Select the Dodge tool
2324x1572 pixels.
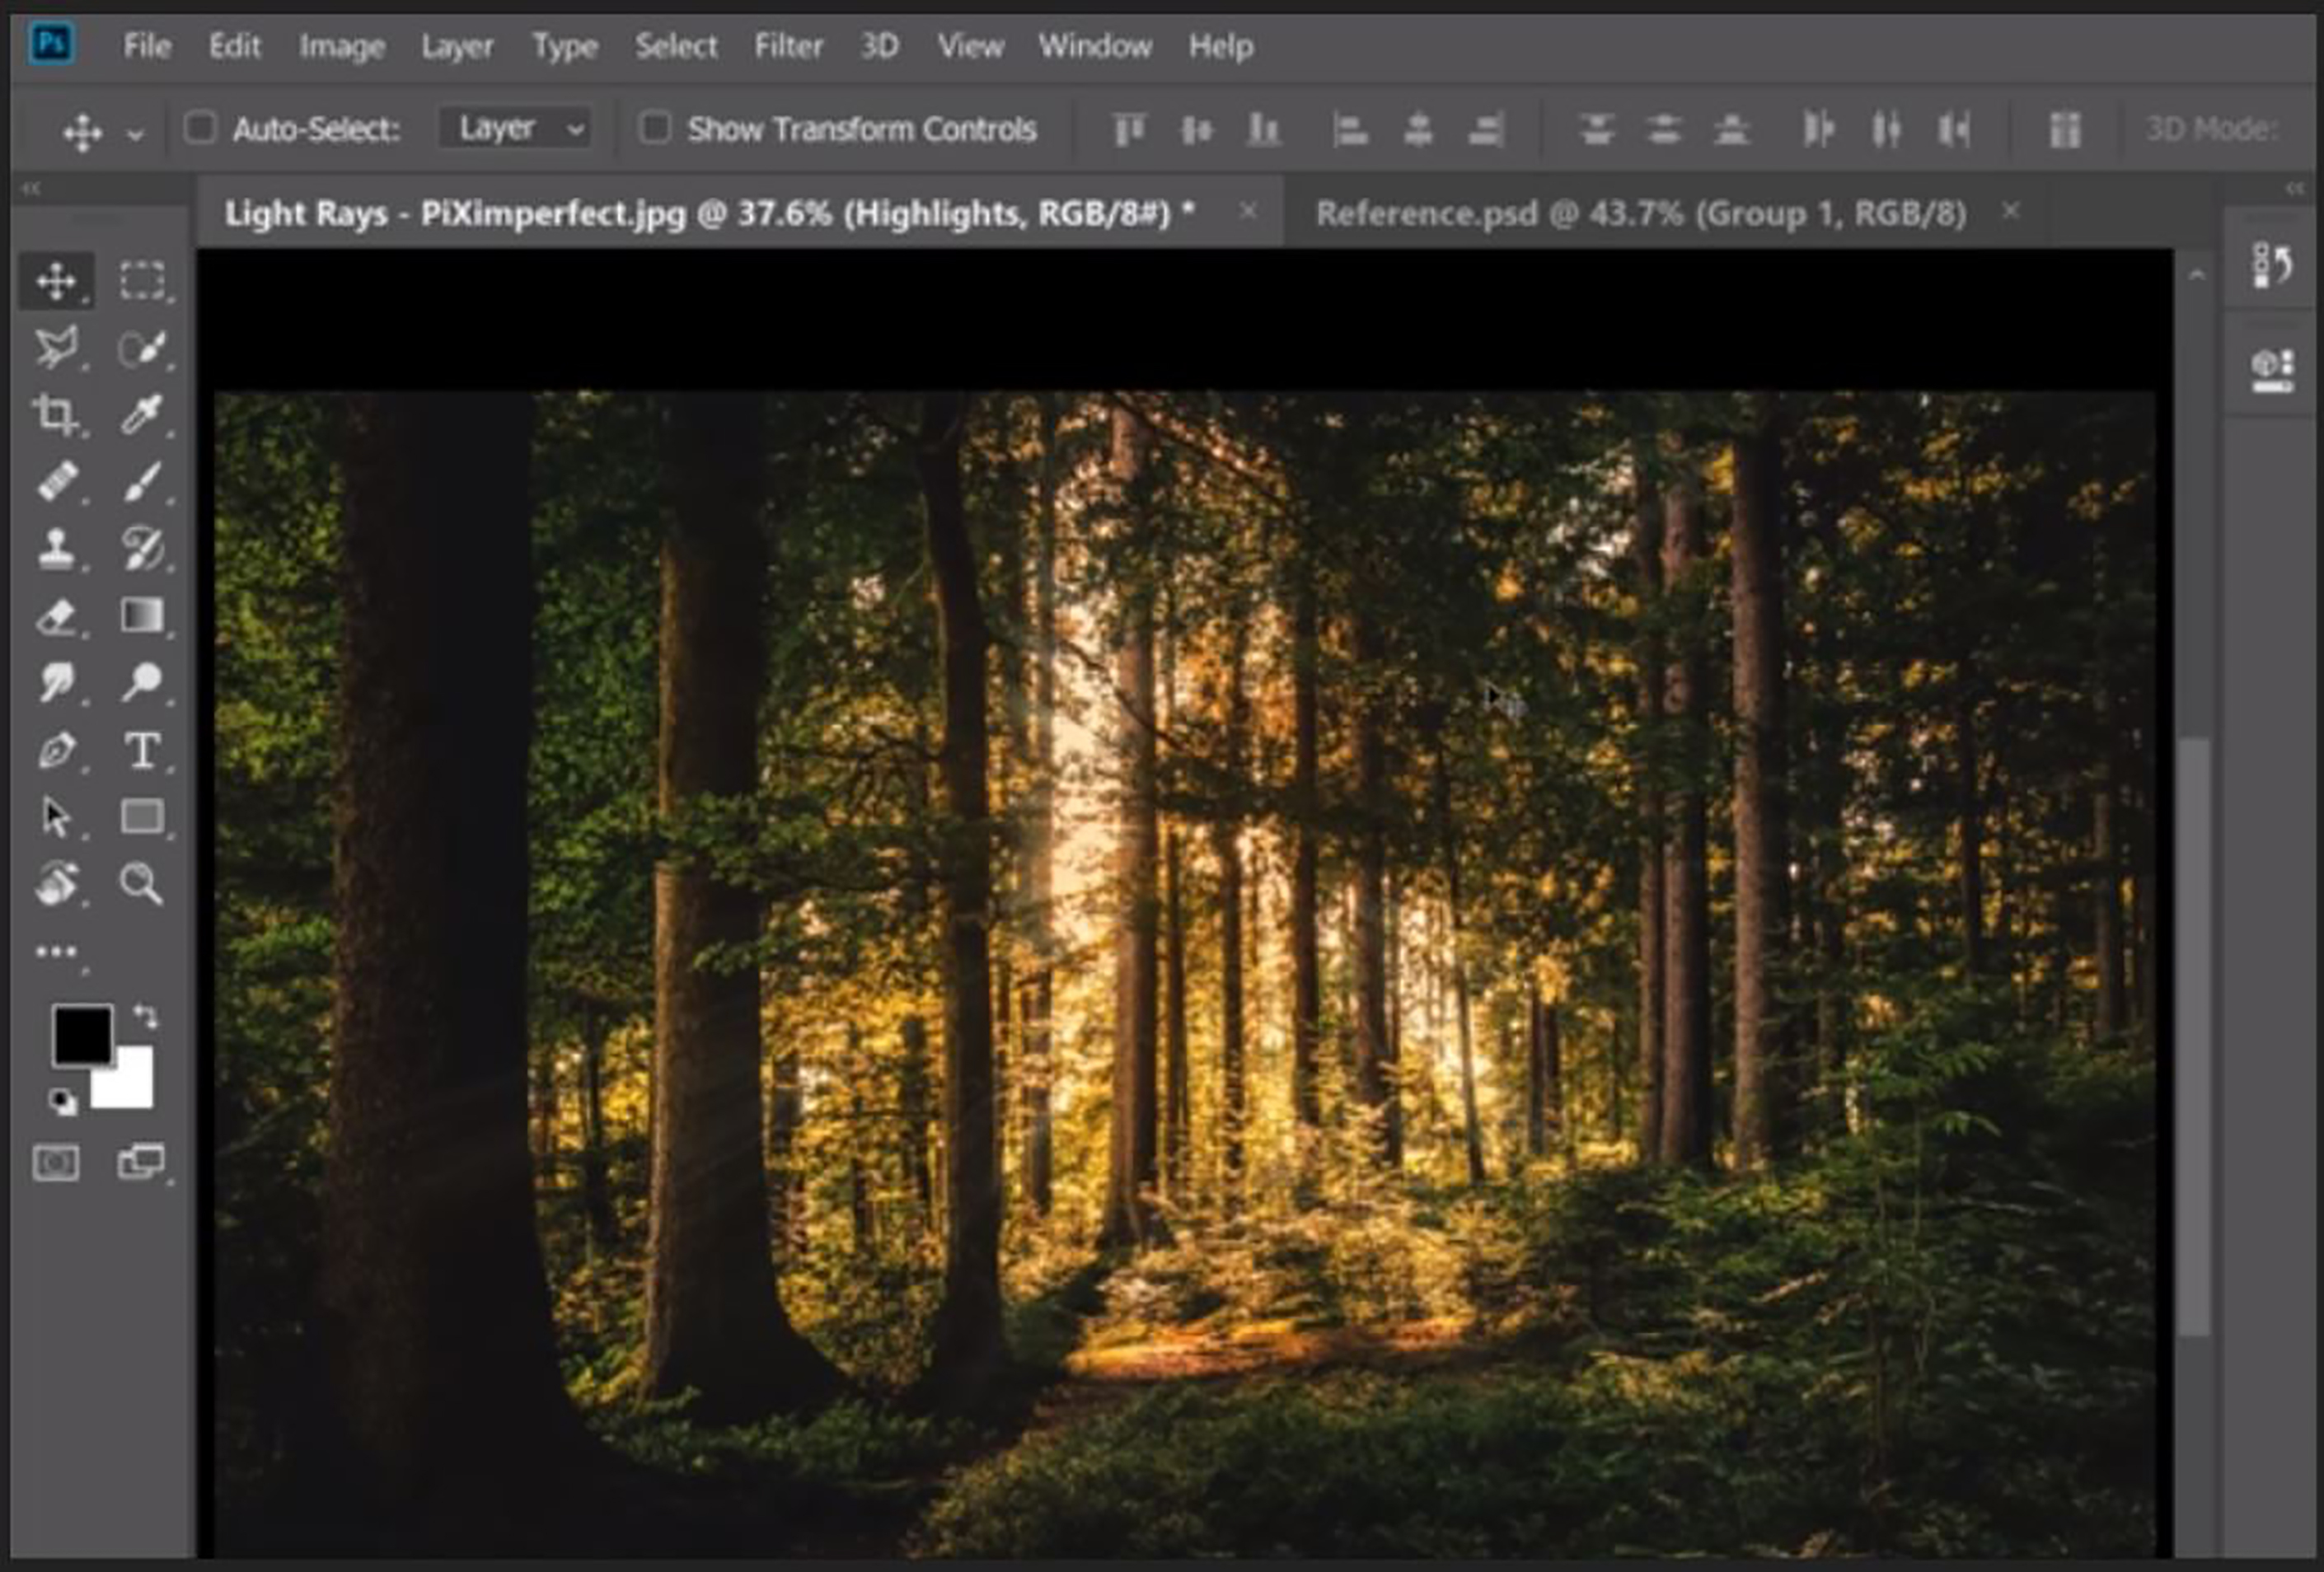[x=142, y=682]
